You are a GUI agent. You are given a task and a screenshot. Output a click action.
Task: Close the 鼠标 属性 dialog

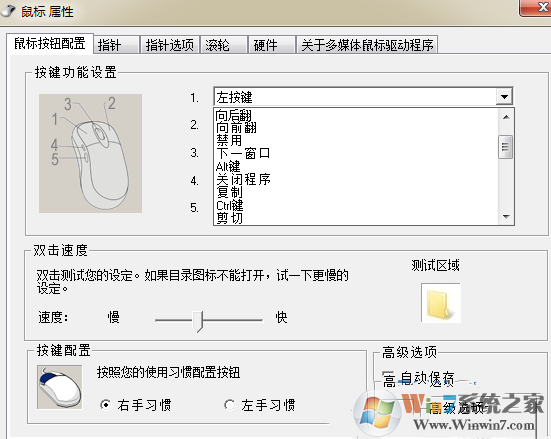tap(537, 7)
